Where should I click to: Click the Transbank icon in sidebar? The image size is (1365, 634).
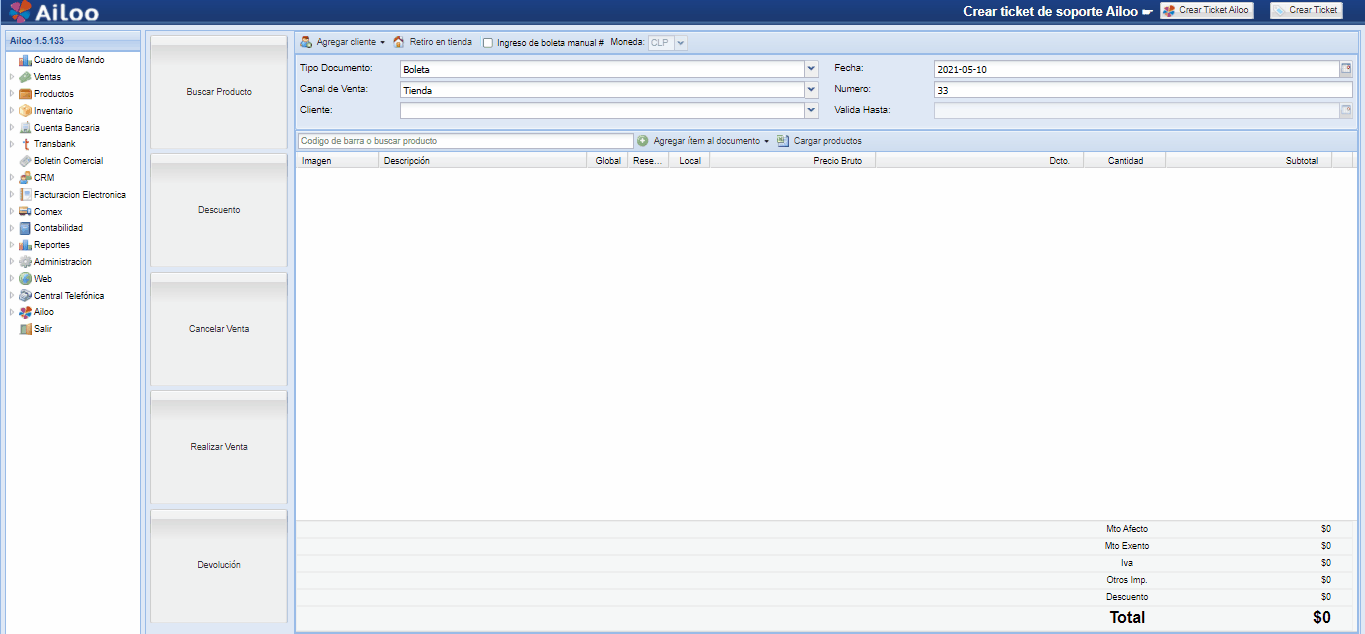(x=26, y=144)
